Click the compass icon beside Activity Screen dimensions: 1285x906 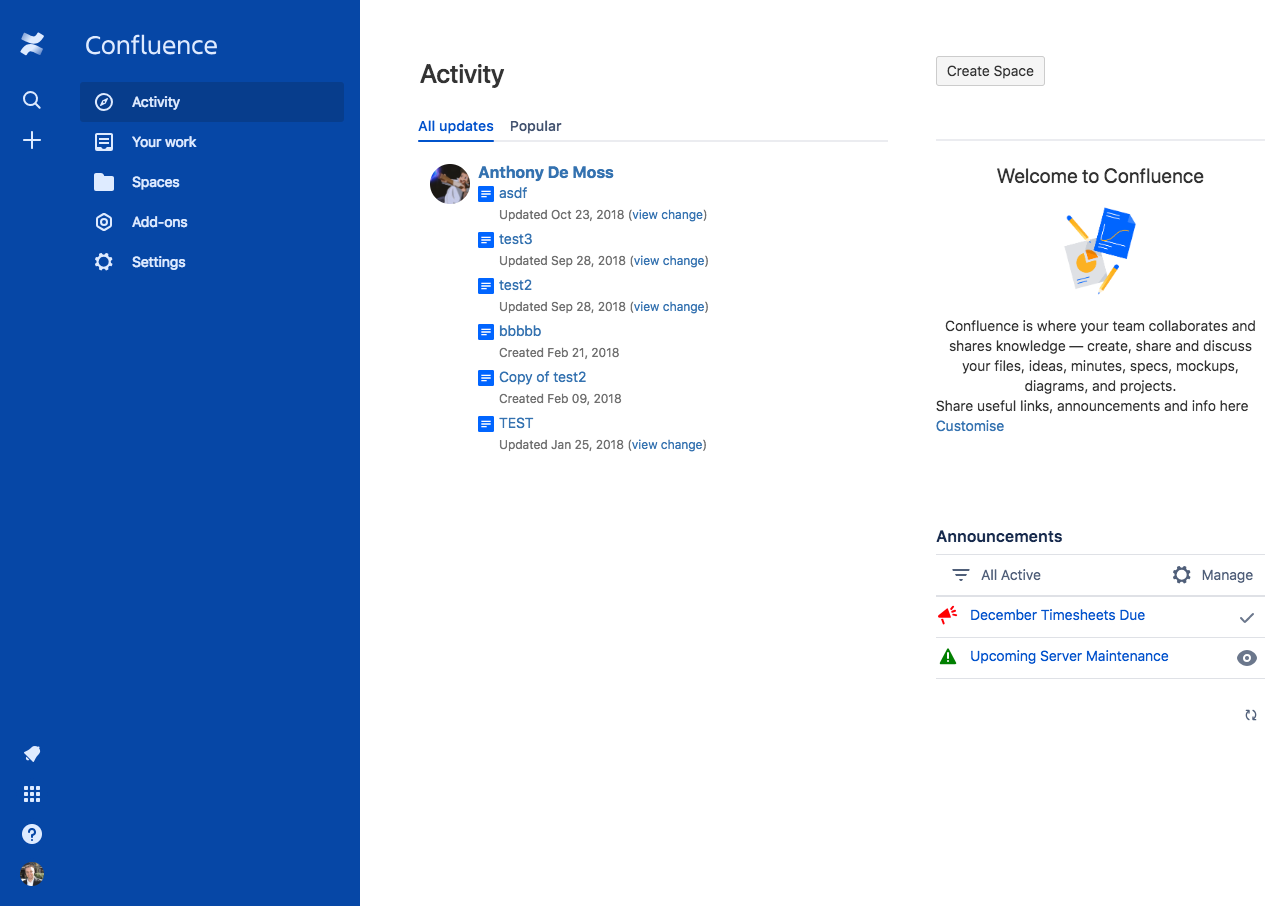[104, 102]
